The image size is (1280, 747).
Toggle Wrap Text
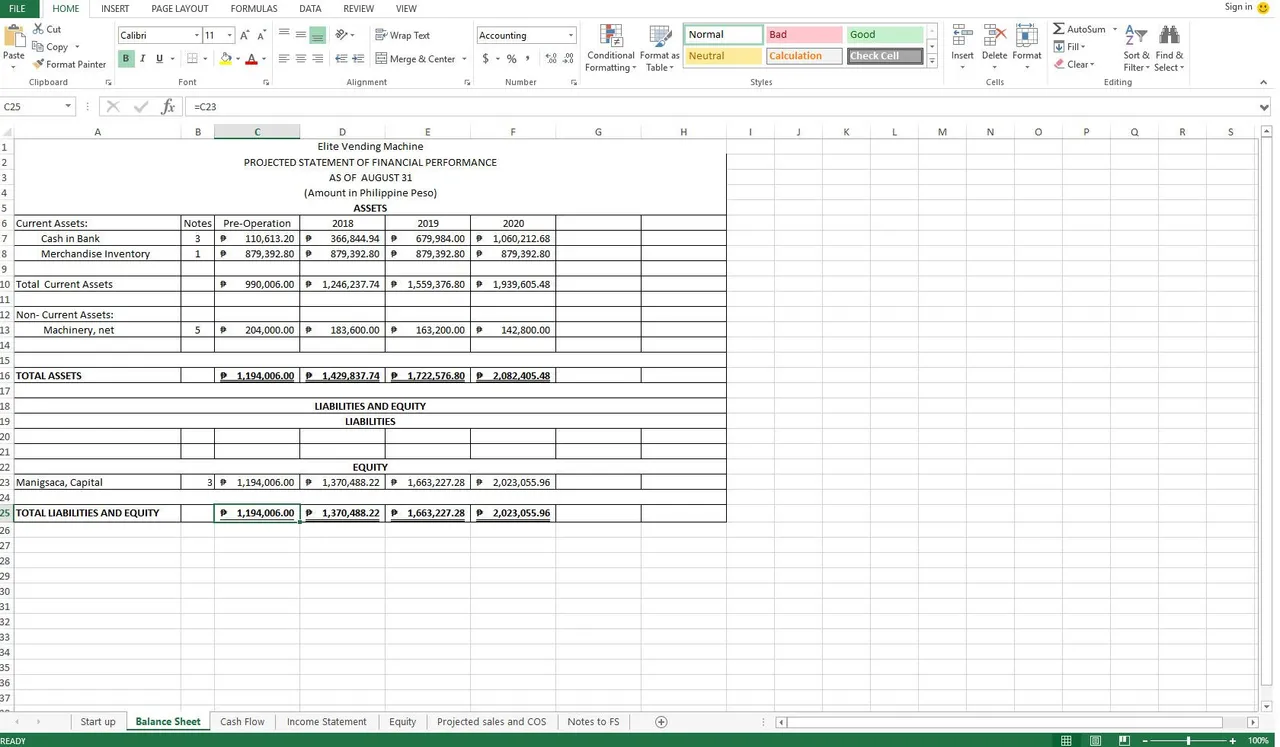(402, 35)
